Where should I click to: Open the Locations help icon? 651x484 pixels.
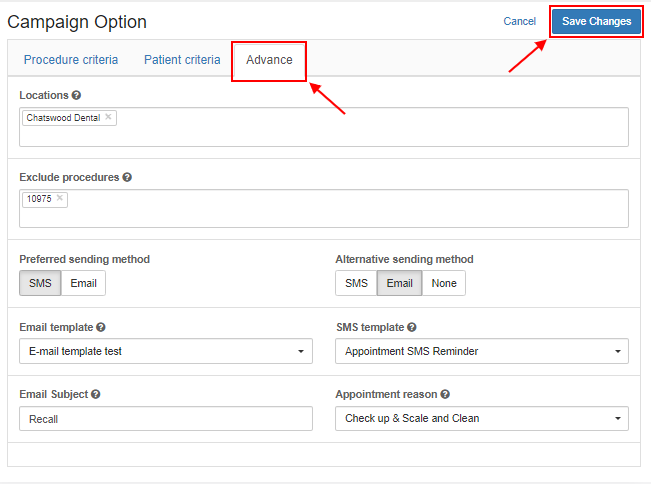pos(76,95)
